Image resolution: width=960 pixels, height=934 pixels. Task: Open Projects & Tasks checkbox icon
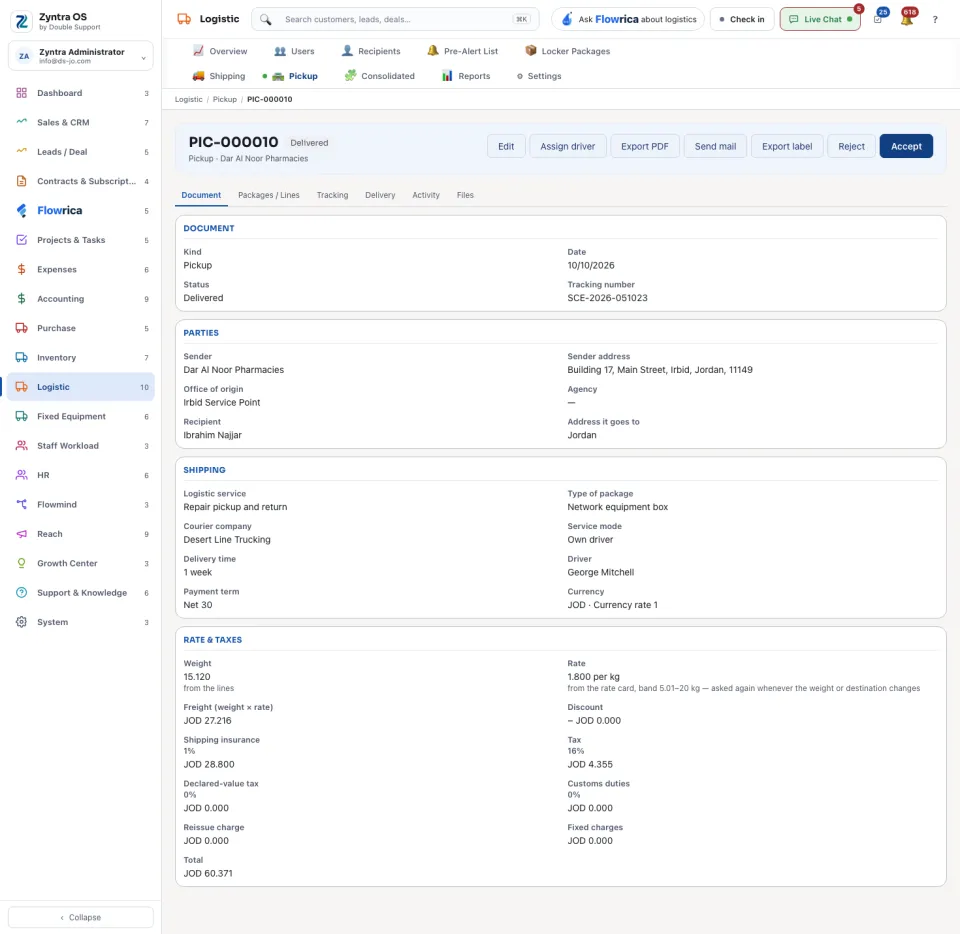(x=21, y=240)
